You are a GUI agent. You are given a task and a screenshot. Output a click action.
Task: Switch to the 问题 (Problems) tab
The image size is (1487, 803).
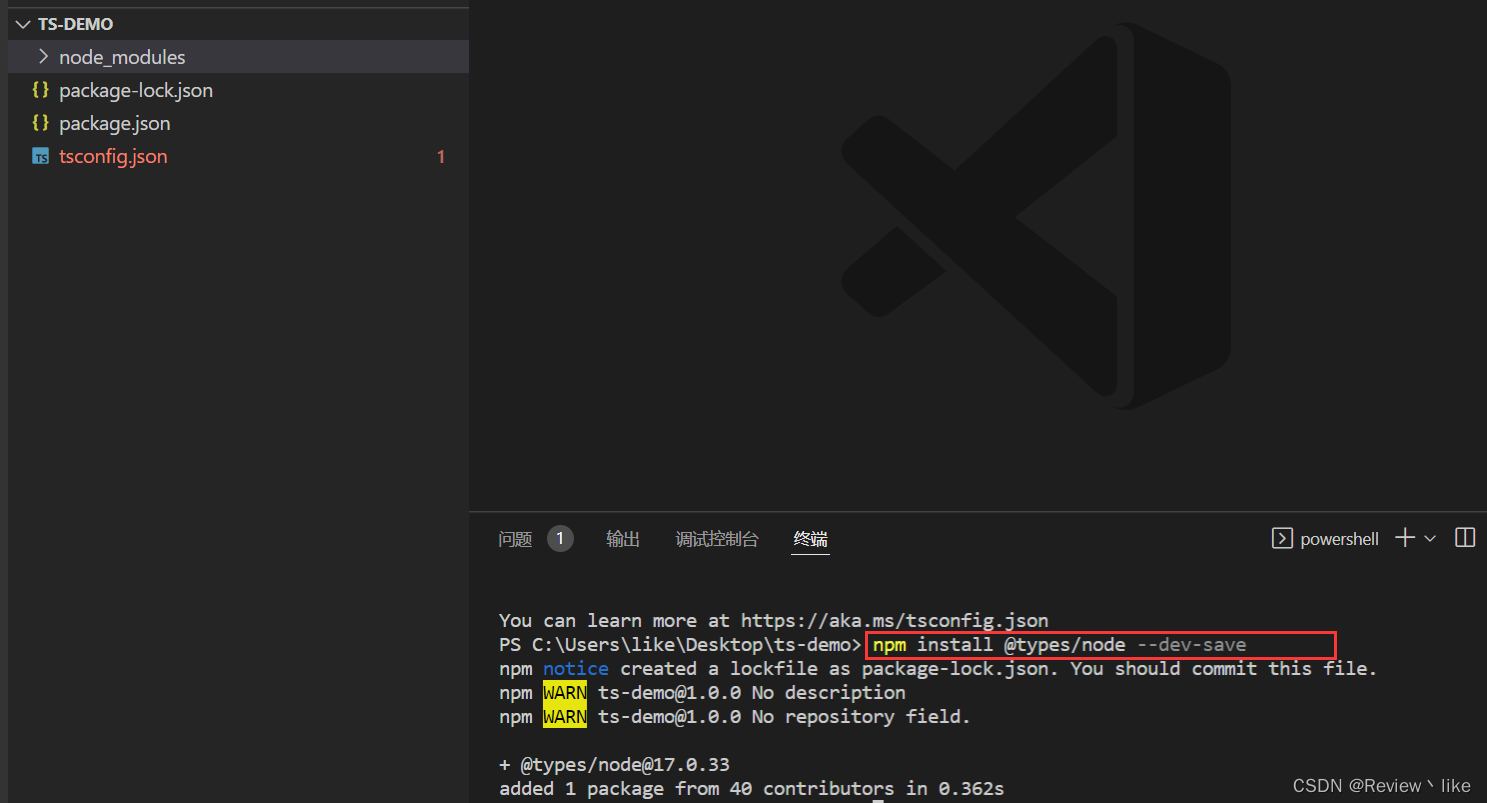coord(515,539)
